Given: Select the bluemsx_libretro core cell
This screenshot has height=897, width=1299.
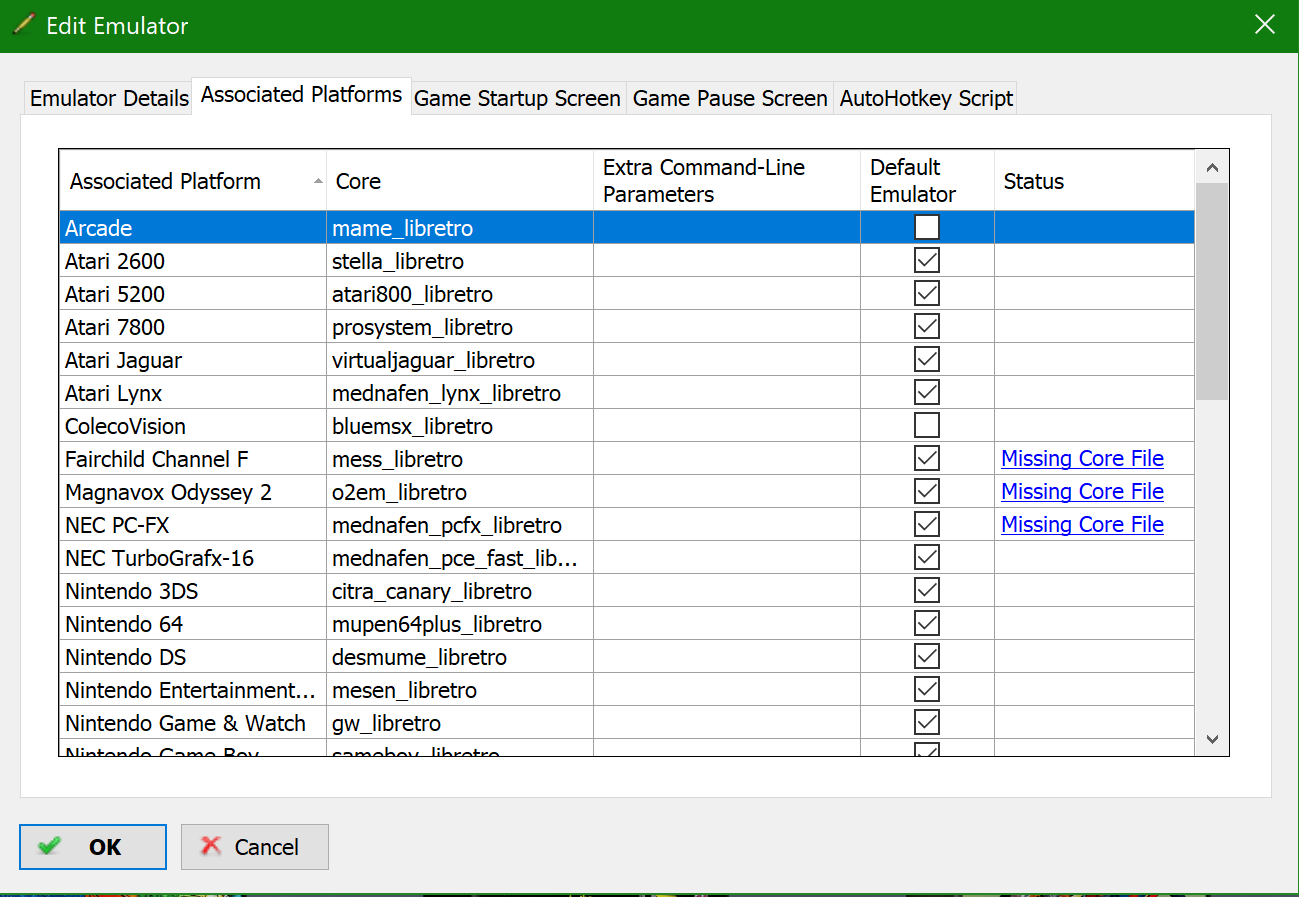Looking at the screenshot, I should click(x=460, y=426).
